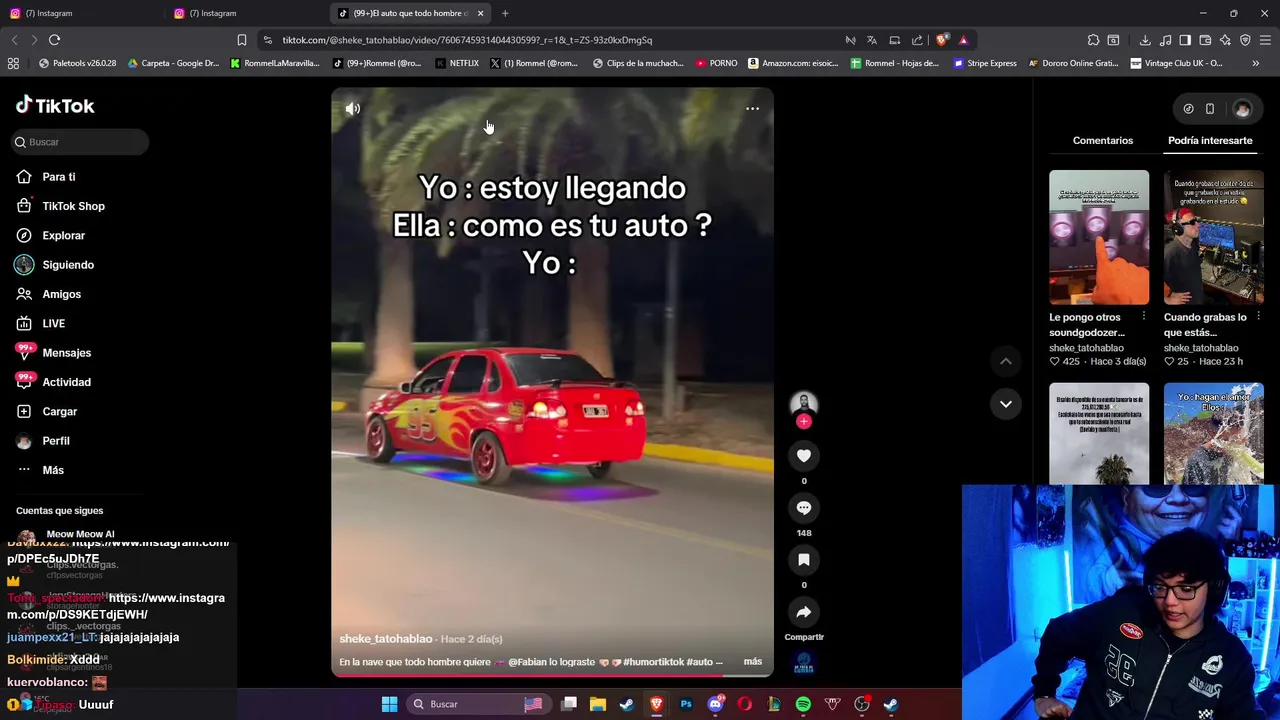Open comments bubble showing 148

(804, 508)
